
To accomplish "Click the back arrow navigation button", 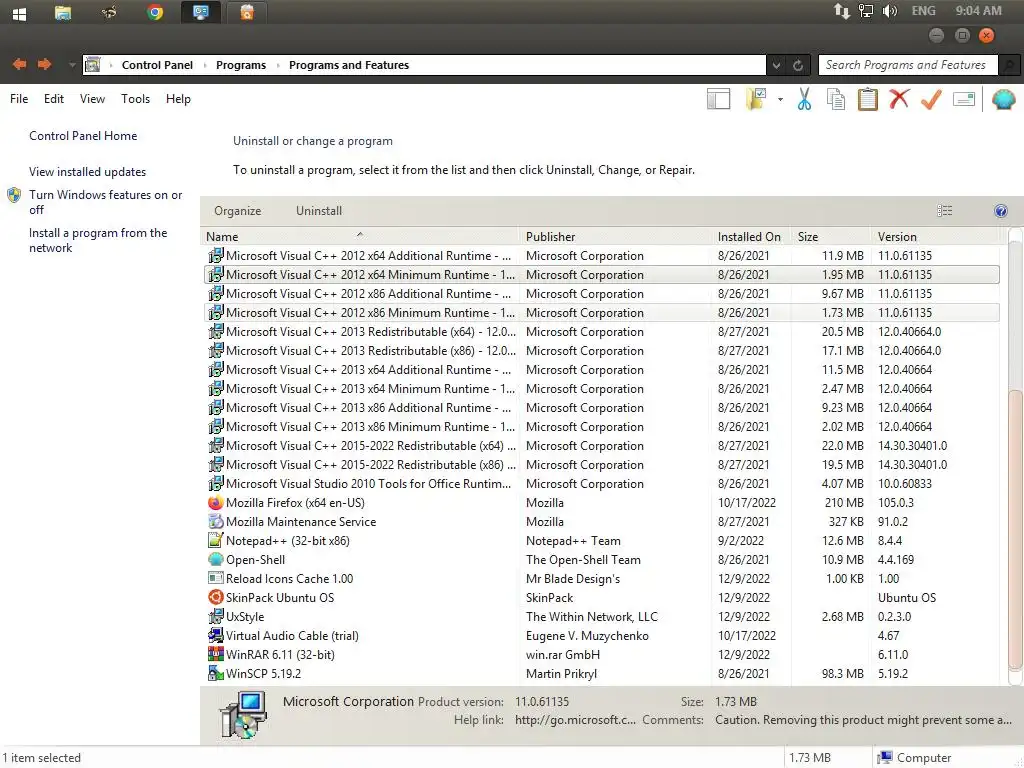I will (20, 64).
